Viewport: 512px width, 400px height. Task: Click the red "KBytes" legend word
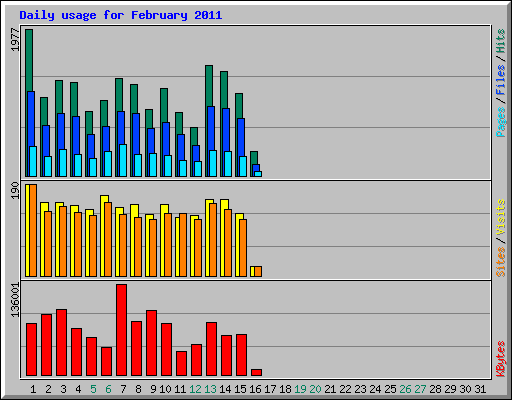[501, 359]
